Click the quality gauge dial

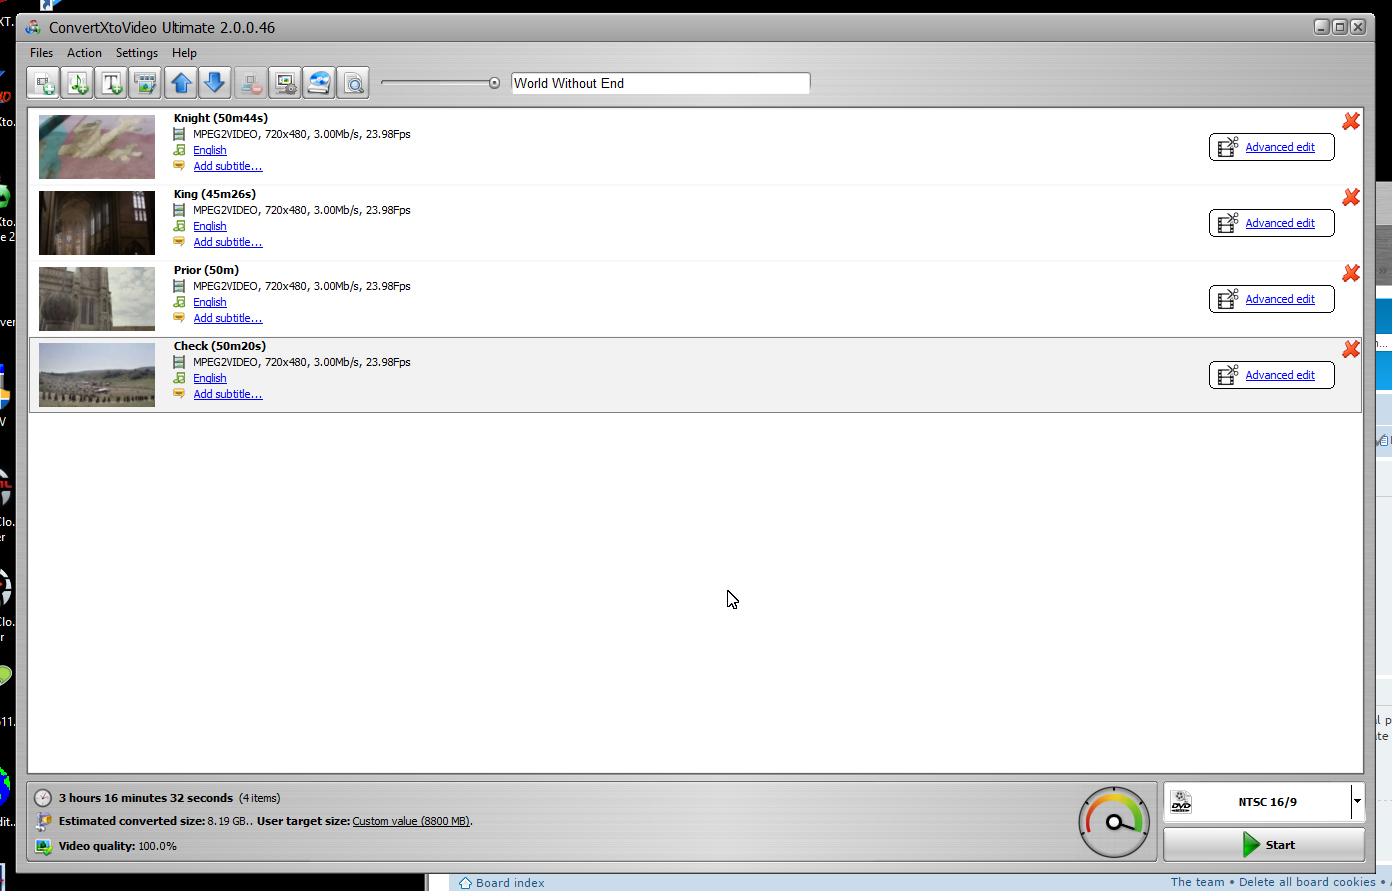pos(1114,822)
